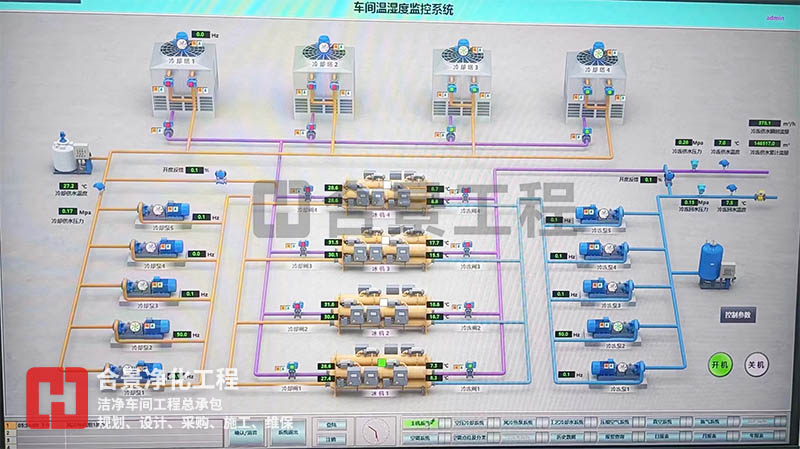Switch to the highlighted 主机系统 tab
This screenshot has width=800, height=449.
coord(418,423)
